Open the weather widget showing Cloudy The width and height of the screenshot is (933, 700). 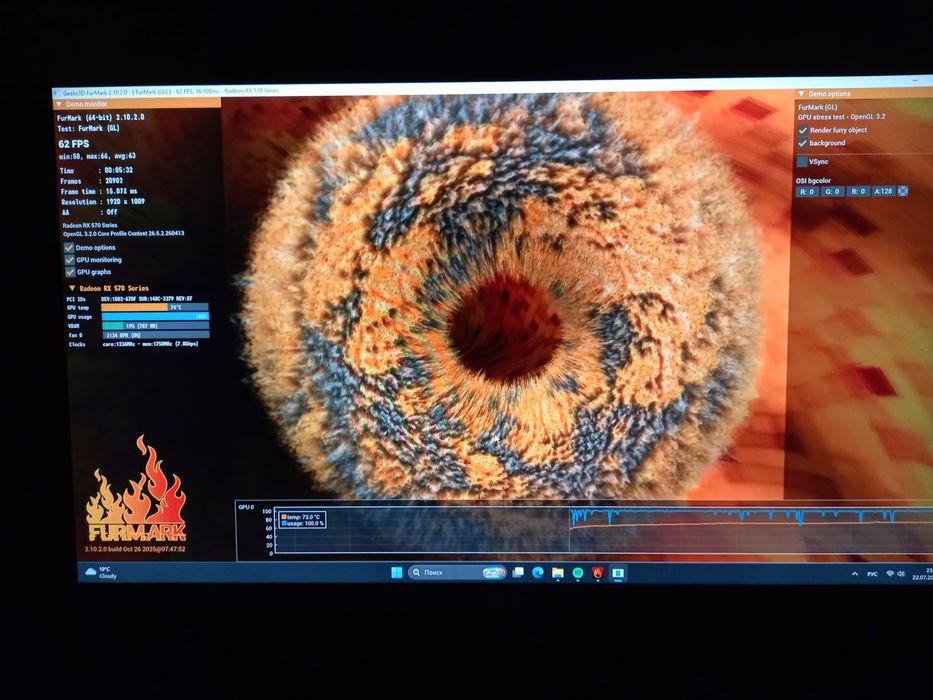pyautogui.click(x=101, y=573)
